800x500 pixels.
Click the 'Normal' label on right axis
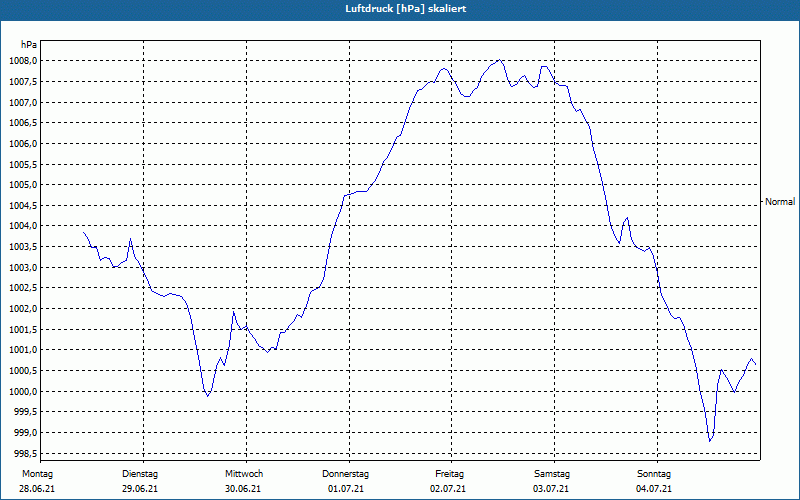780,202
